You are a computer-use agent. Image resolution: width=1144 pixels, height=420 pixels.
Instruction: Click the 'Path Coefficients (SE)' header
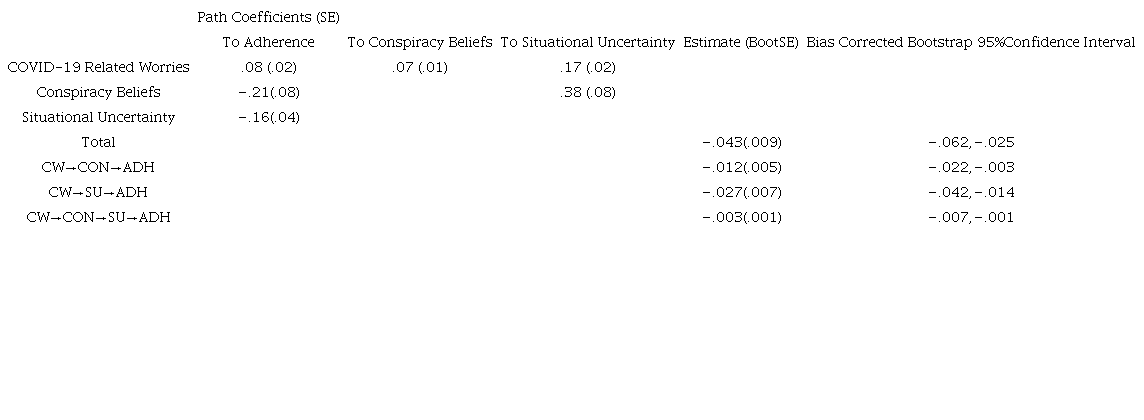click(x=268, y=18)
